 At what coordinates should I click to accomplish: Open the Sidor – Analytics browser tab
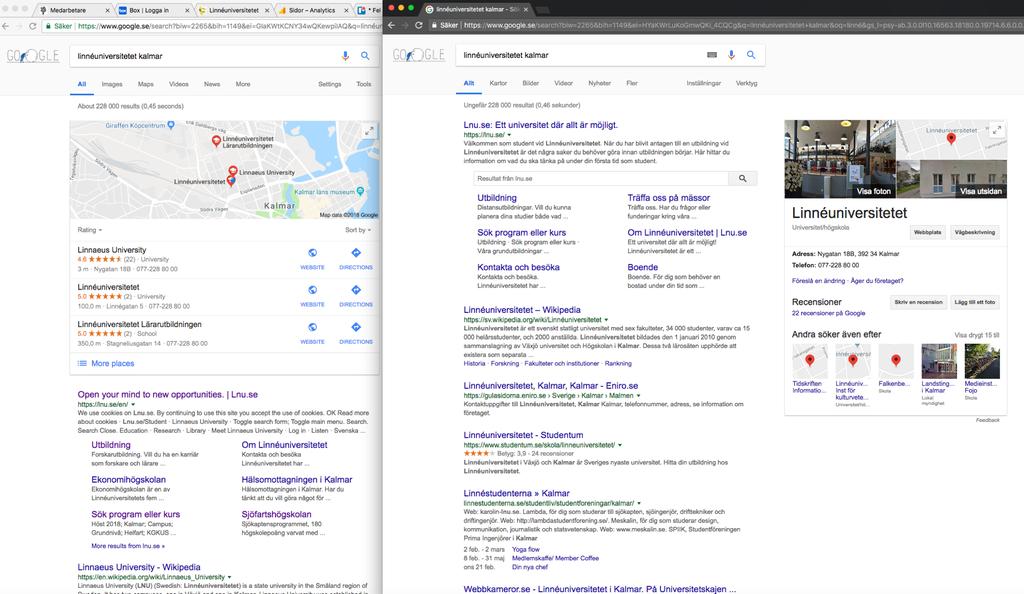pos(312,10)
